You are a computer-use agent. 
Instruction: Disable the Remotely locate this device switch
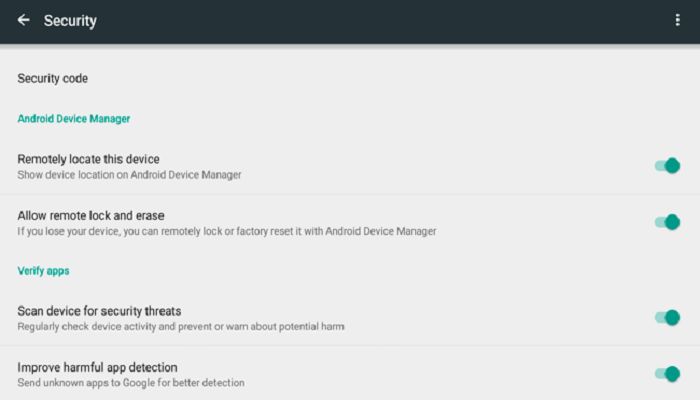667,166
